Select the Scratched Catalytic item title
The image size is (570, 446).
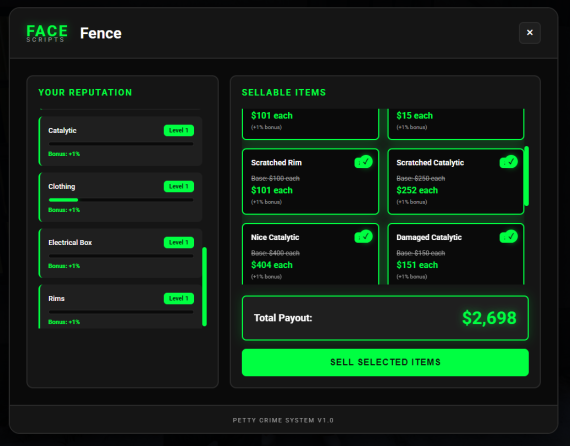430,162
